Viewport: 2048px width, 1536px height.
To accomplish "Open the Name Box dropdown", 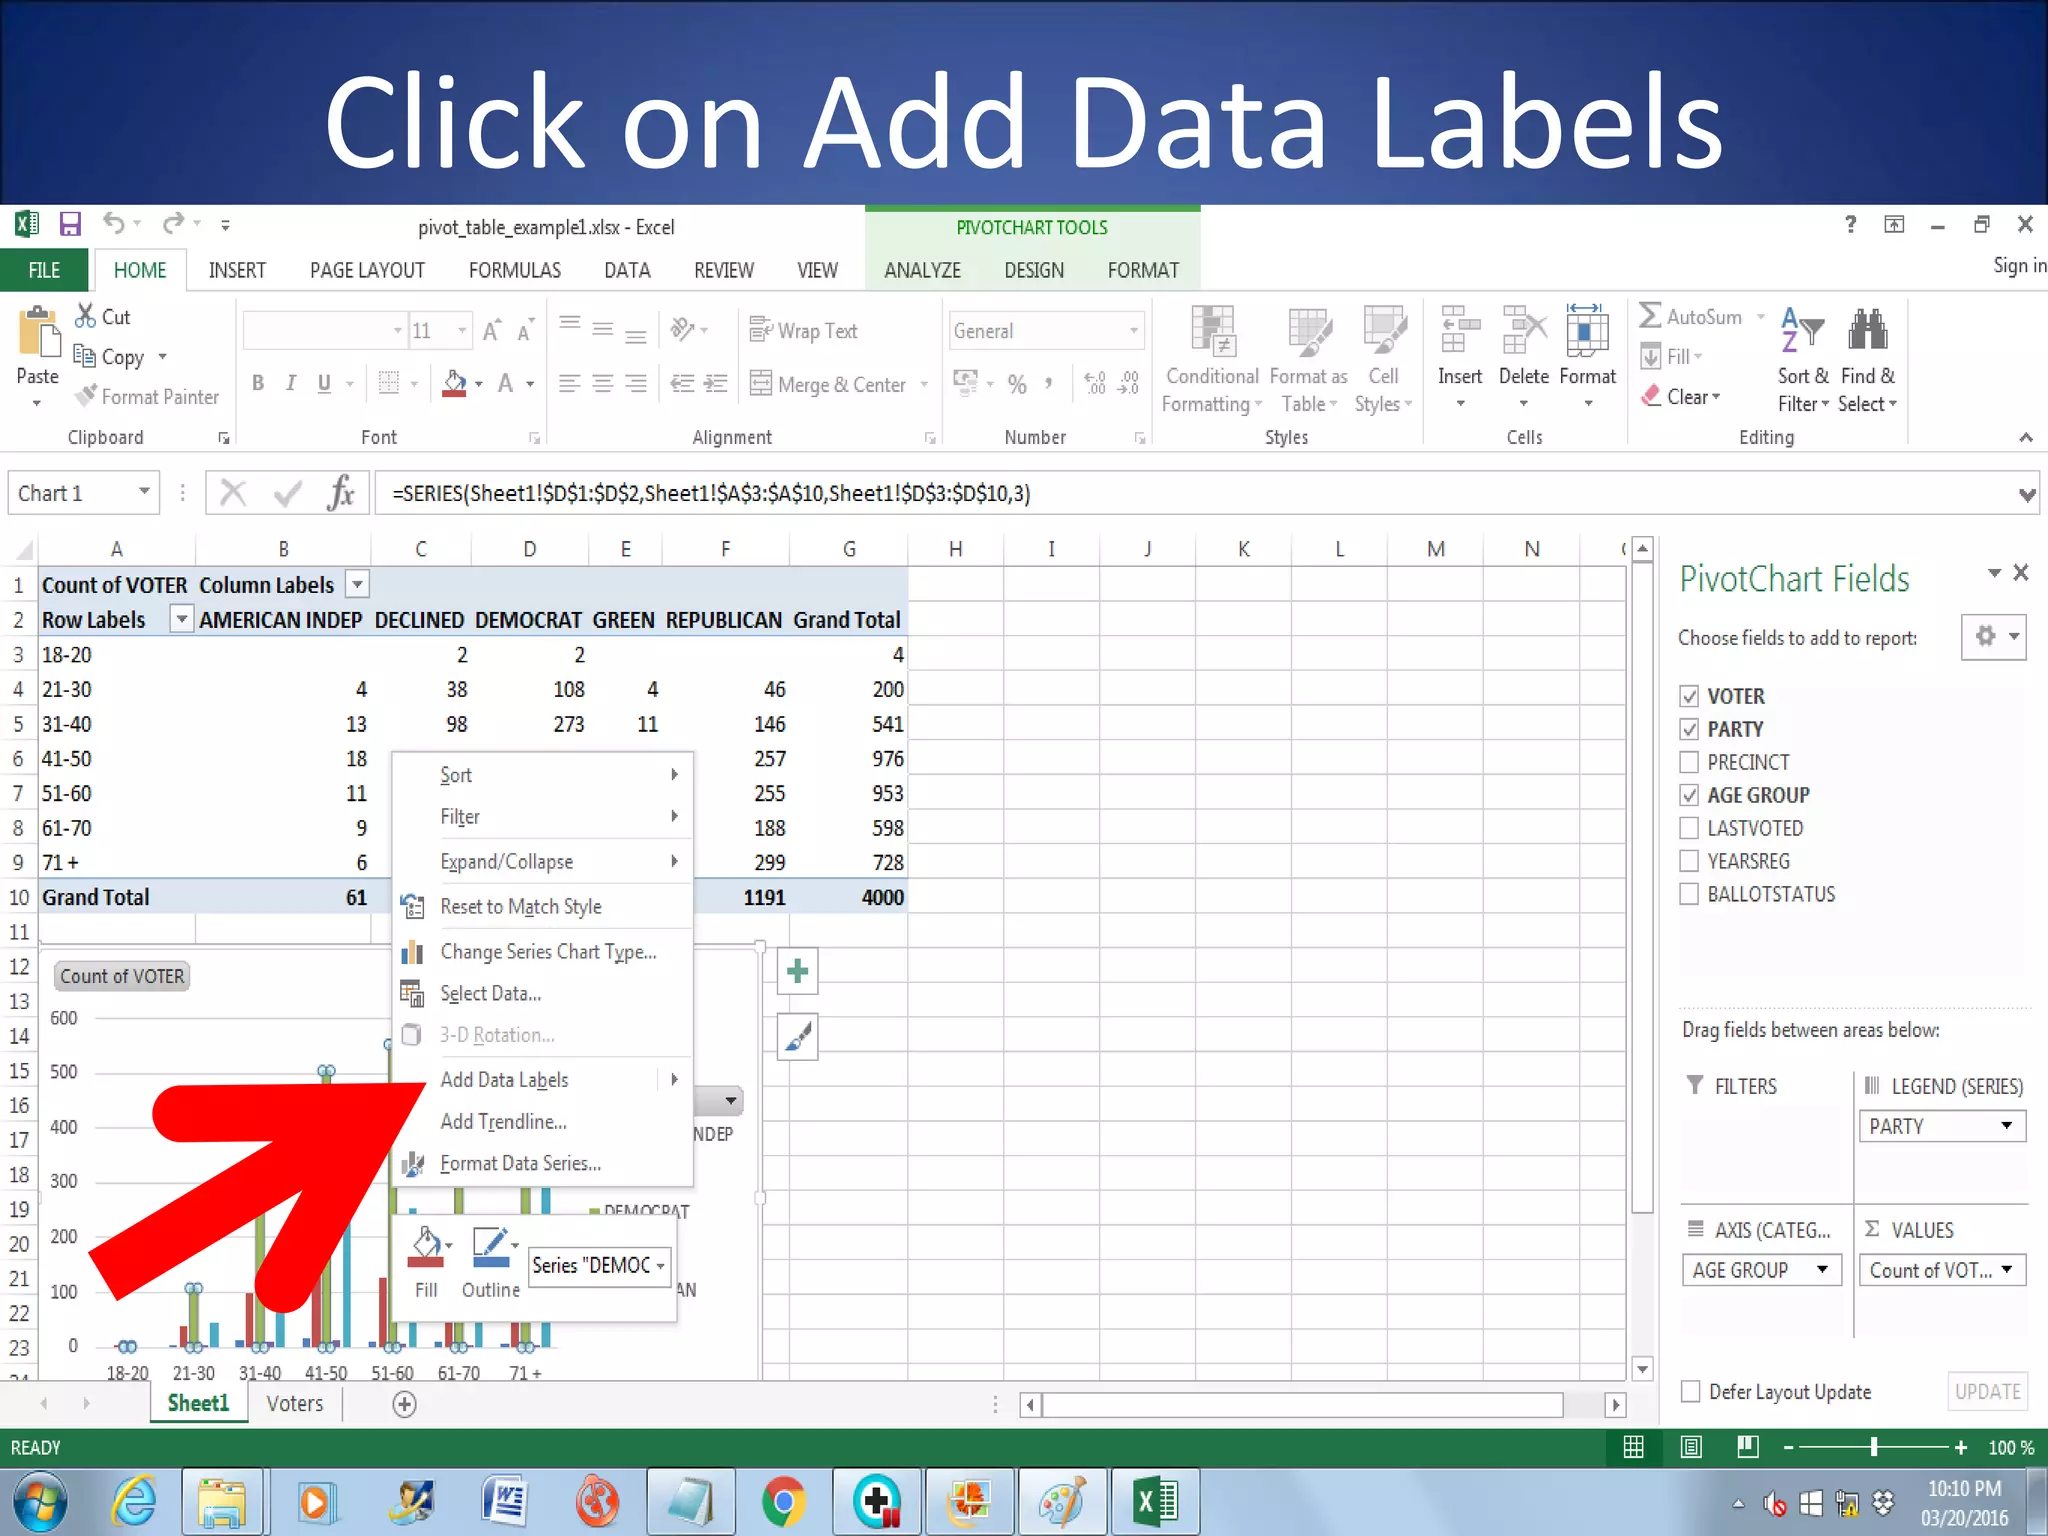I will (144, 492).
